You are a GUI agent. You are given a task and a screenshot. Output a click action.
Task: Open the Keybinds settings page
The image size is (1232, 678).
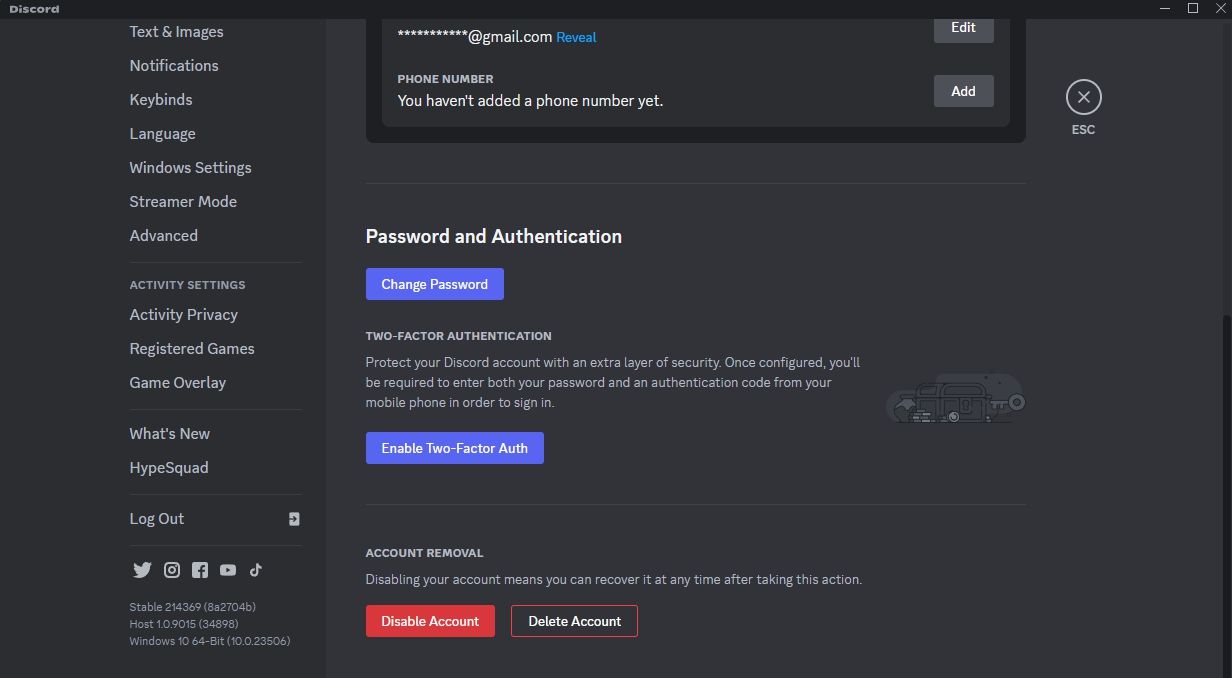(161, 99)
